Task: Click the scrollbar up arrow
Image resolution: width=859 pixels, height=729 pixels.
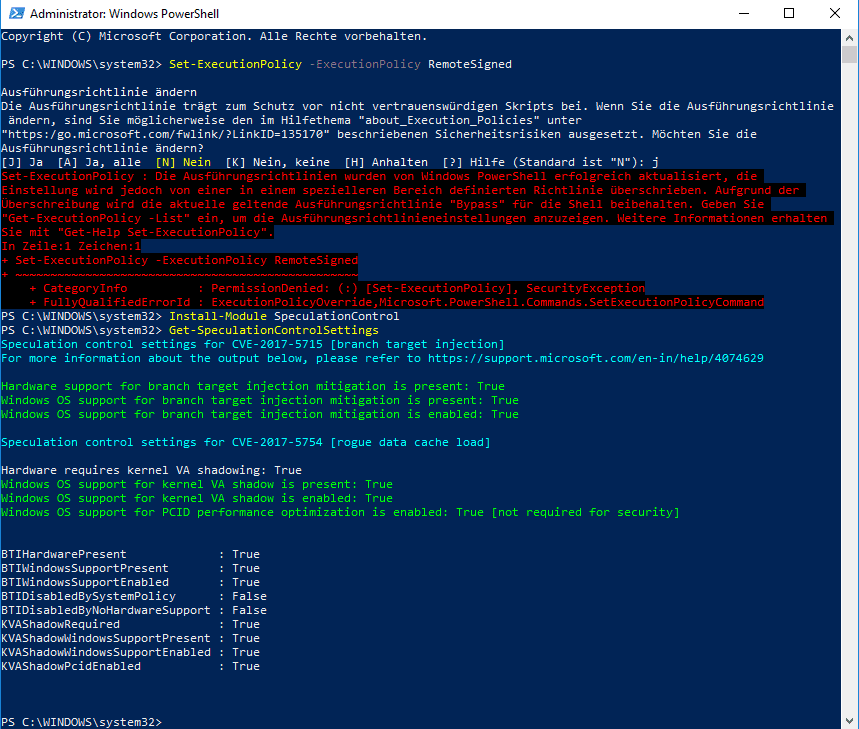Action: point(849,38)
